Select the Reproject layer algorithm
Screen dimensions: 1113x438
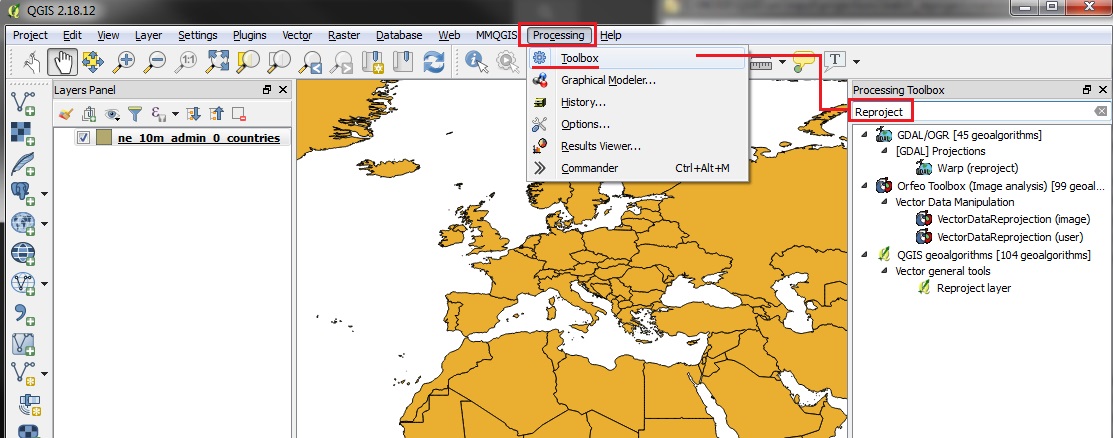974,288
